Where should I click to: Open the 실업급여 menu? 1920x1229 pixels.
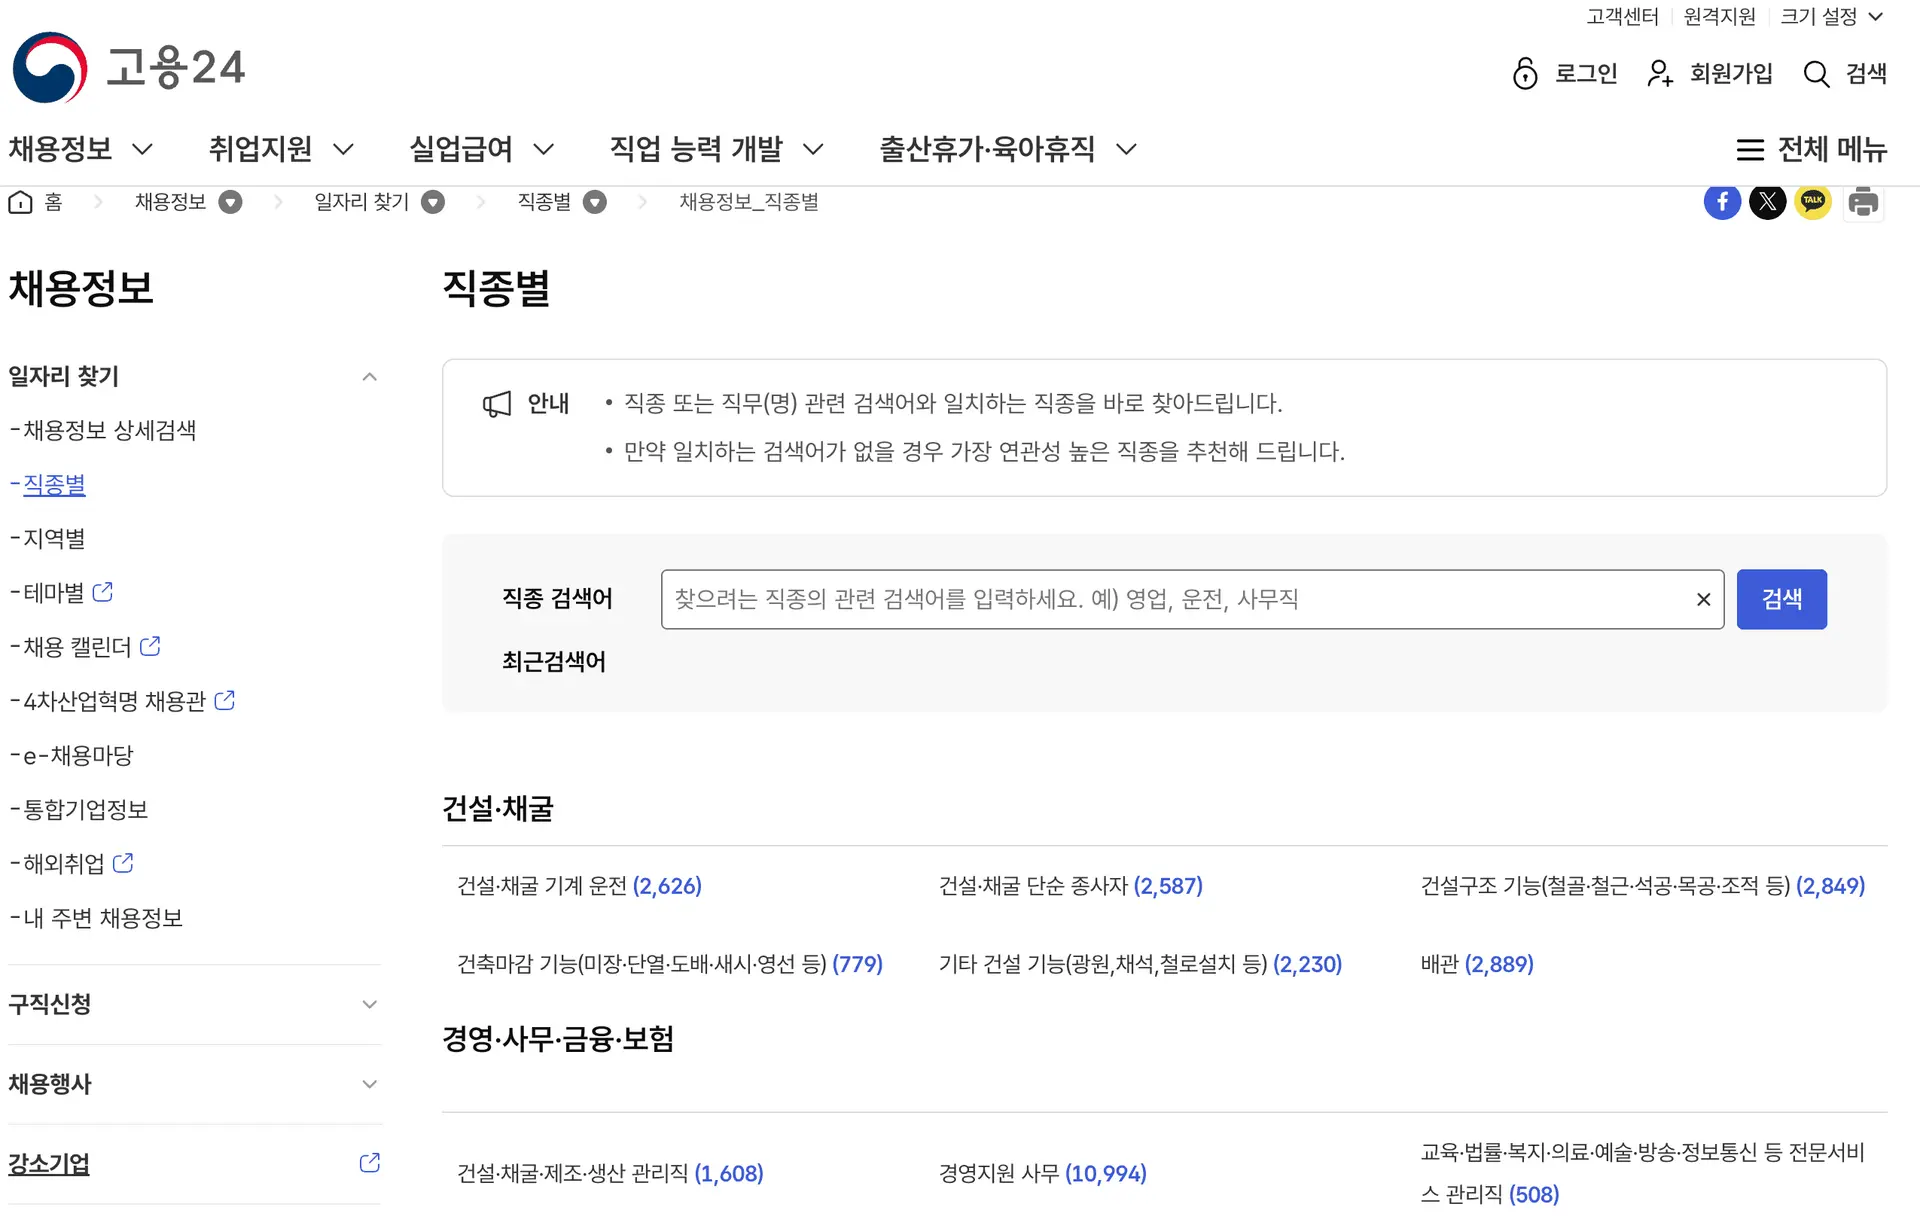pos(463,149)
